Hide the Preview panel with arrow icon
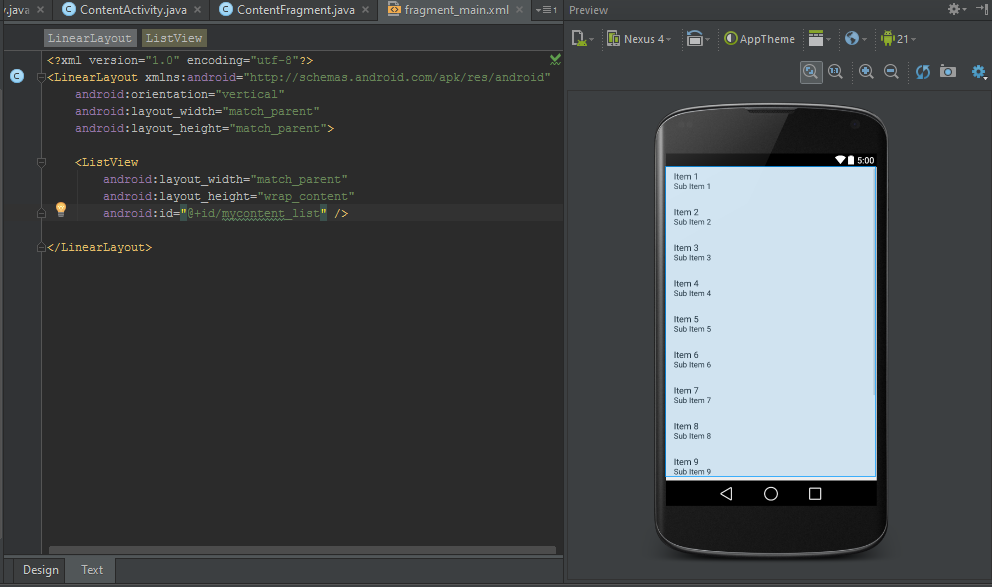The height and width of the screenshot is (587, 992). (x=982, y=8)
